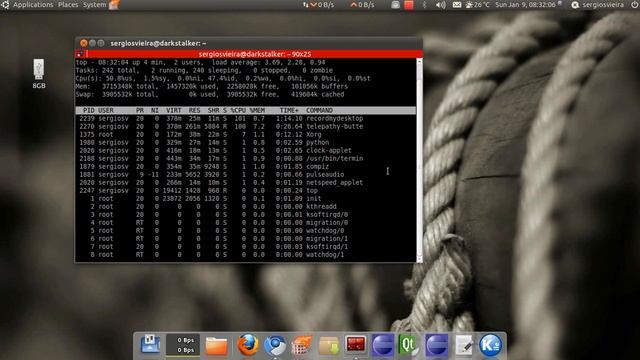Open the System menu

94,4
